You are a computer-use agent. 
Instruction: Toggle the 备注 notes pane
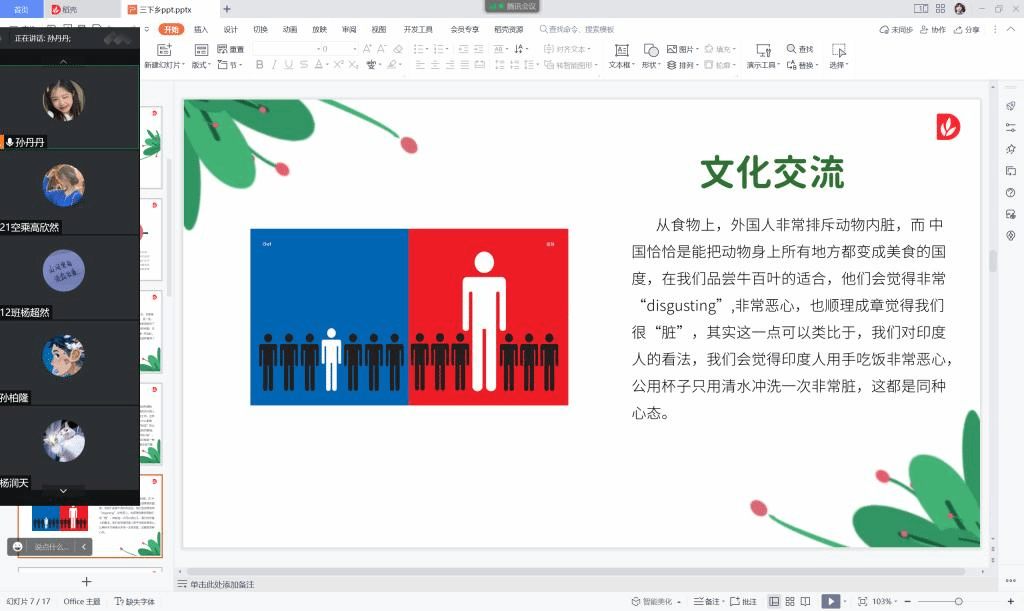pyautogui.click(x=707, y=601)
